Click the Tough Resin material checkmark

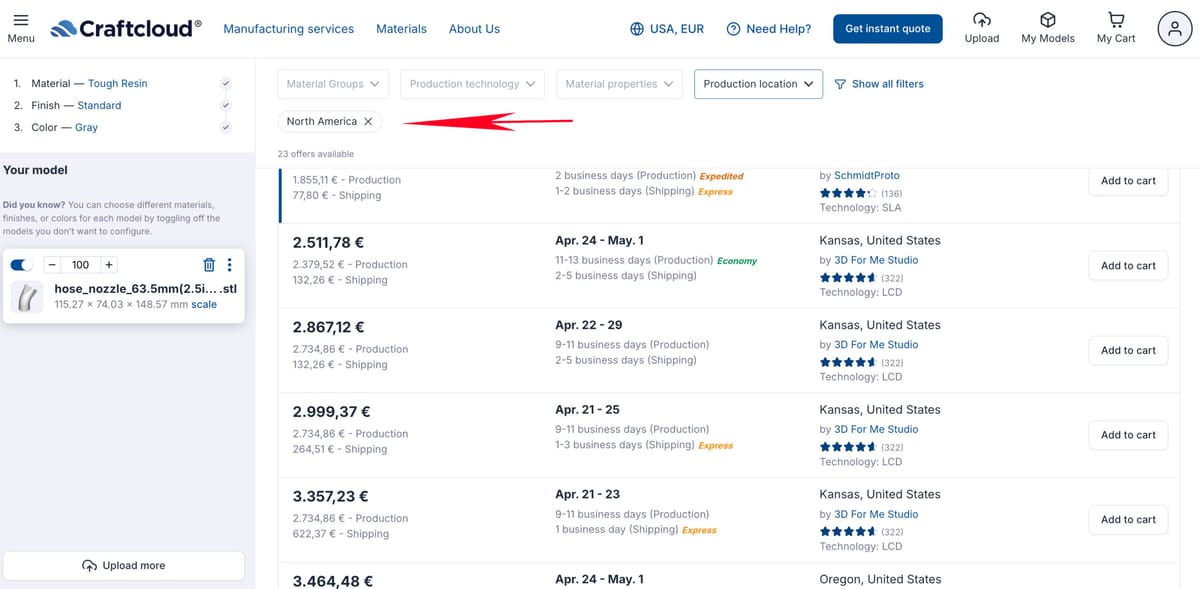(x=226, y=84)
